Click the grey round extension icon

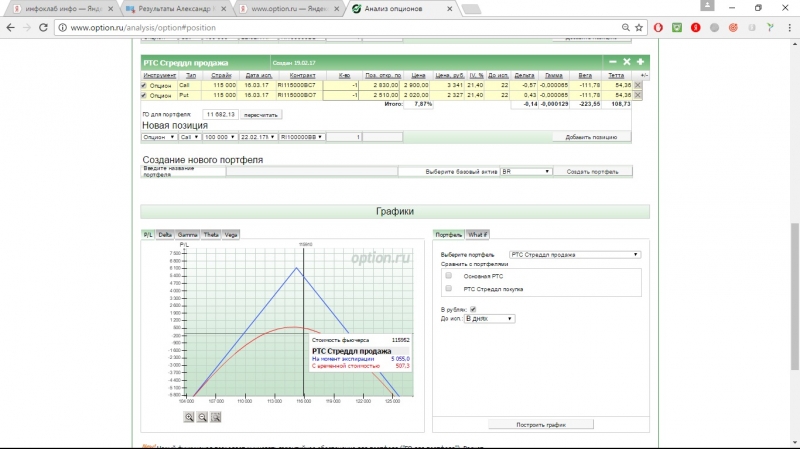(x=714, y=28)
